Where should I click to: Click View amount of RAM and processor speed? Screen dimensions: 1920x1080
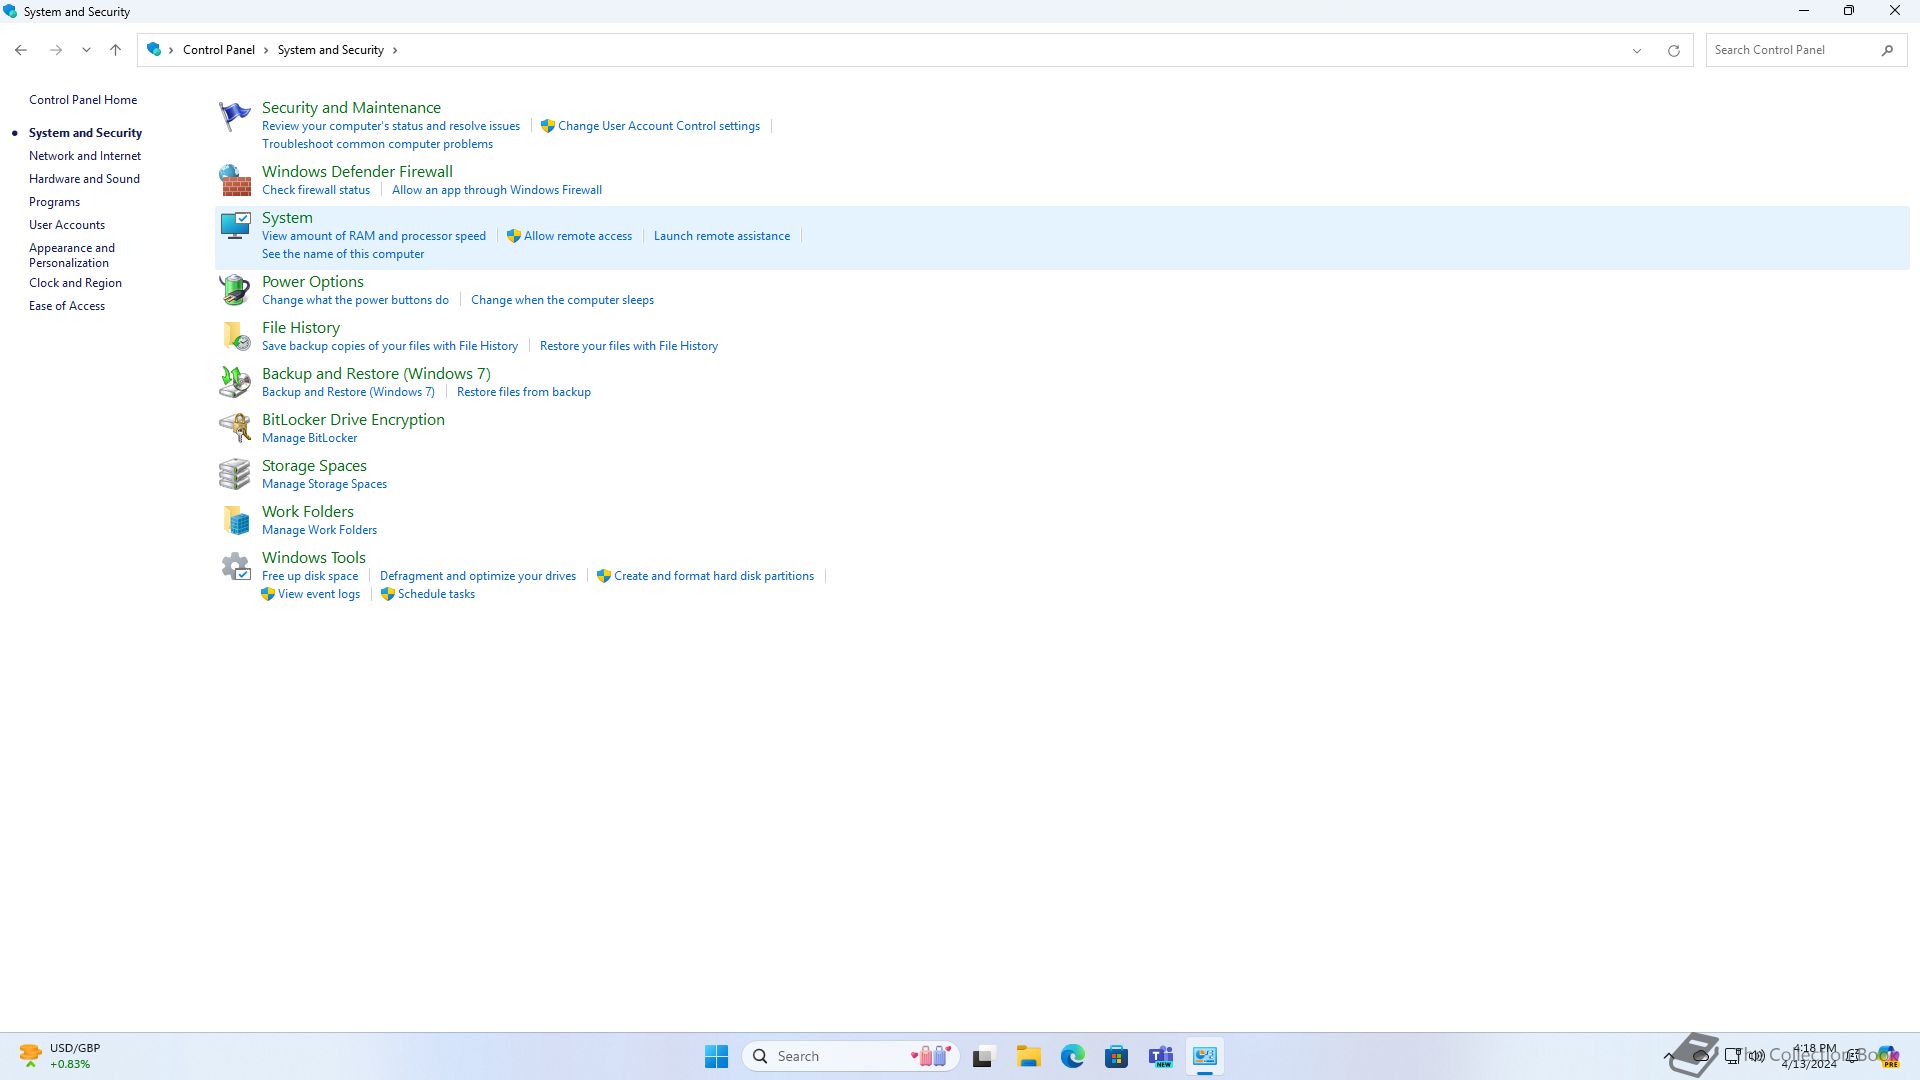click(x=374, y=236)
